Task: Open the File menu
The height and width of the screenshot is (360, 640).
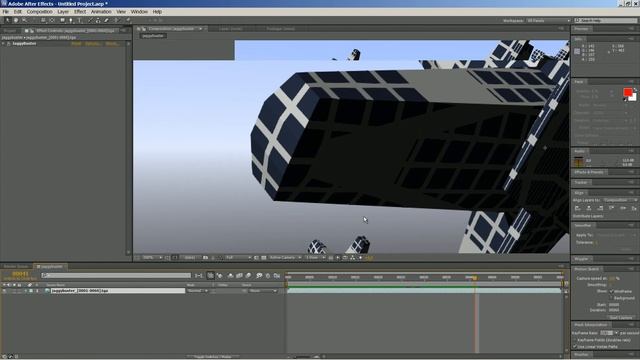Action: pyautogui.click(x=5, y=12)
